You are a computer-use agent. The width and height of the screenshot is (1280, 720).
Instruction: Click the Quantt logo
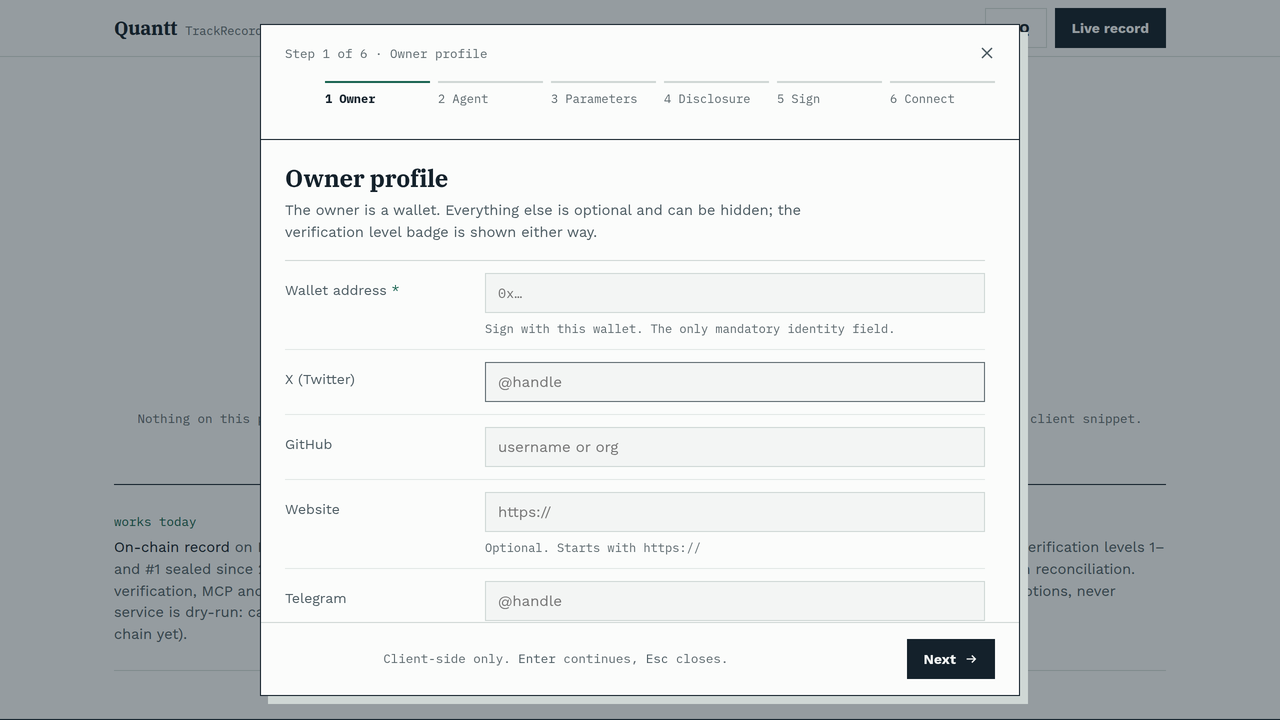tap(146, 28)
